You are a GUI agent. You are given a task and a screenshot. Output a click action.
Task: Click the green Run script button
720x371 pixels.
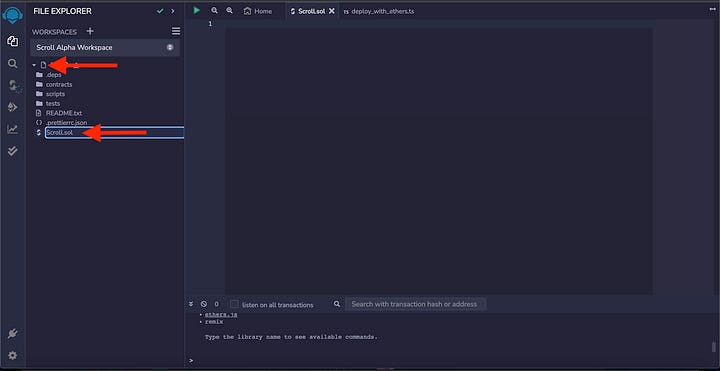click(x=197, y=10)
